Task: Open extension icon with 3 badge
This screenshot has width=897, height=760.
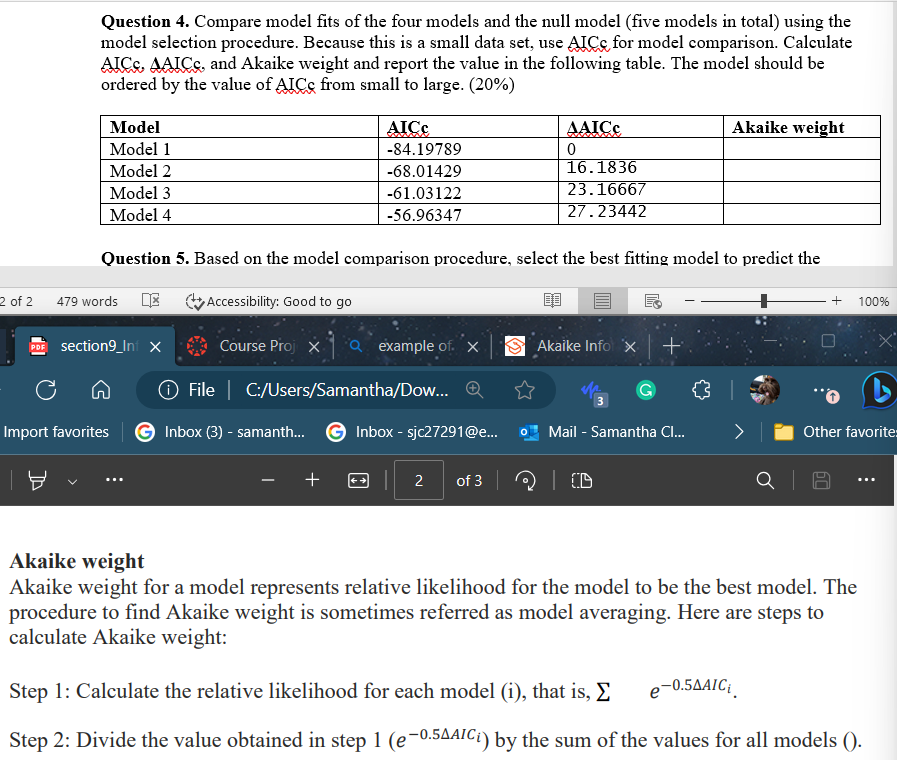Action: coord(592,392)
